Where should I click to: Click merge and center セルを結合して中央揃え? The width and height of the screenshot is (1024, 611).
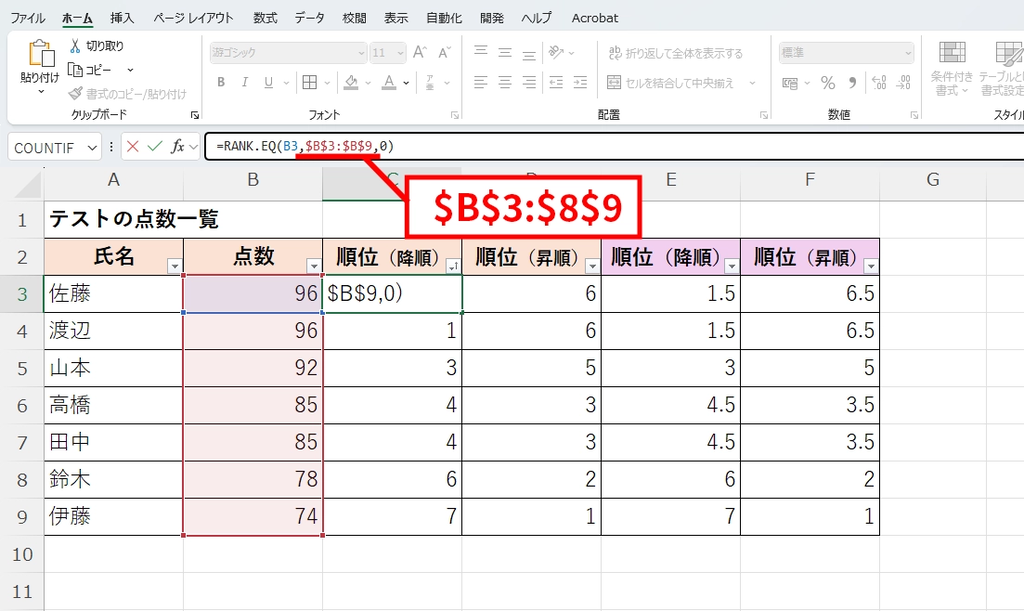(671, 83)
